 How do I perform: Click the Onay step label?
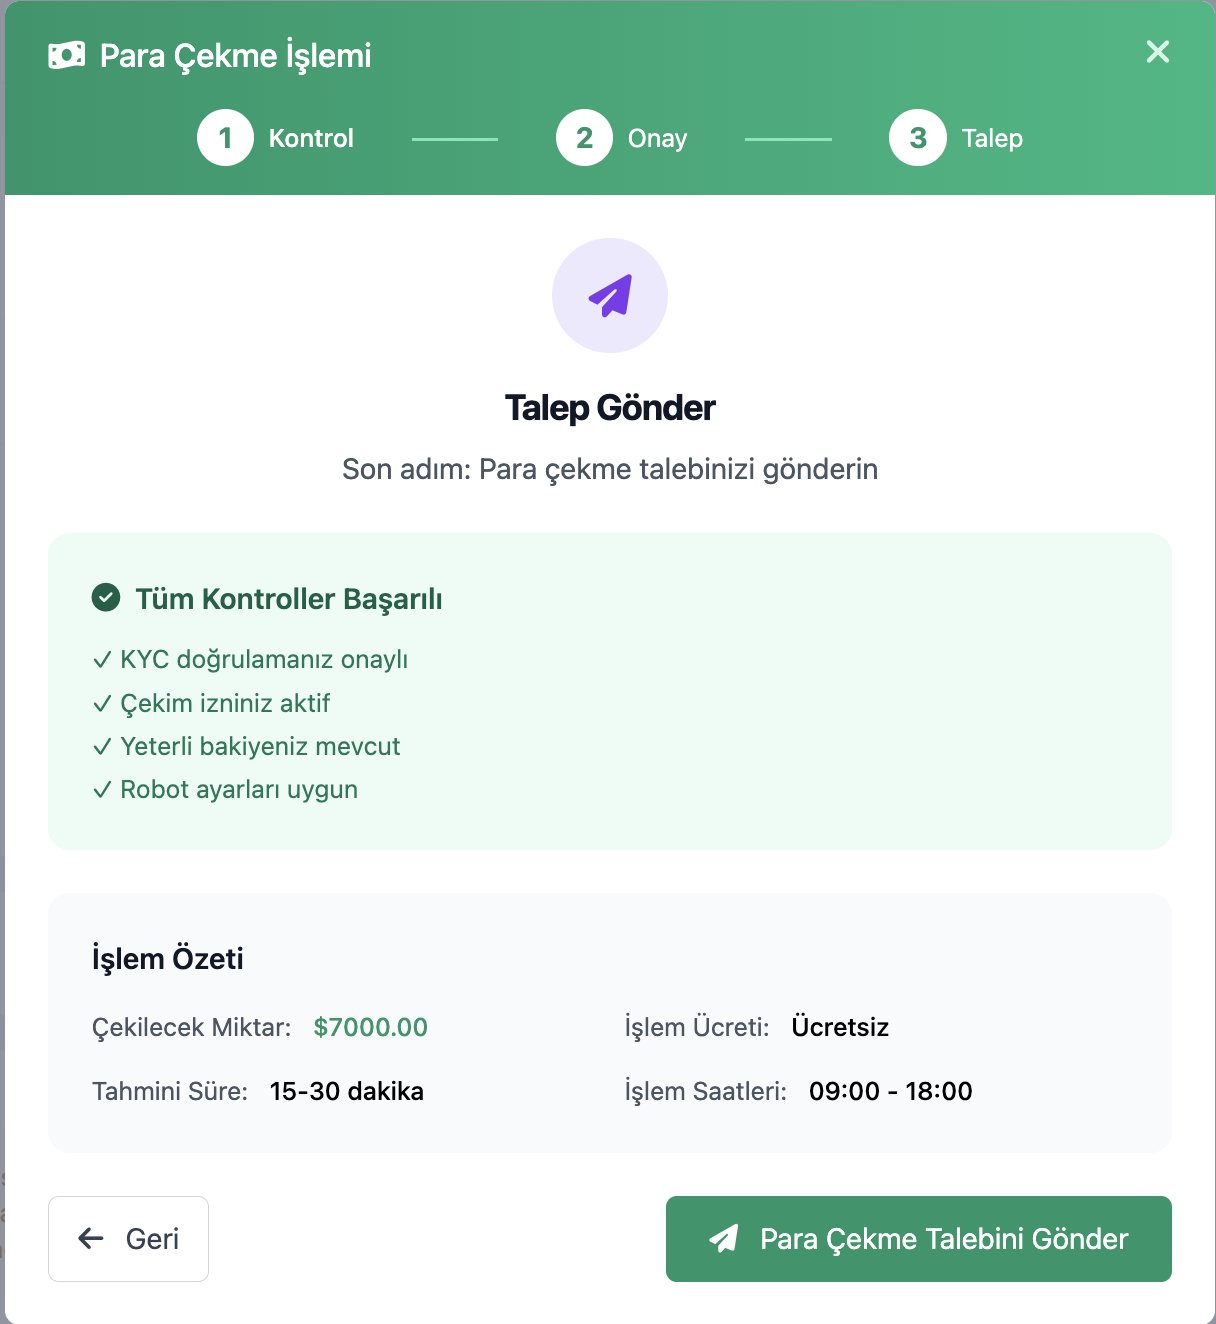pos(657,138)
